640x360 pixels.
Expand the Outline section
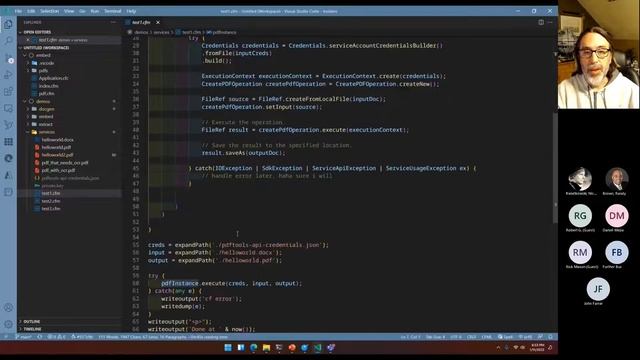click(31, 322)
